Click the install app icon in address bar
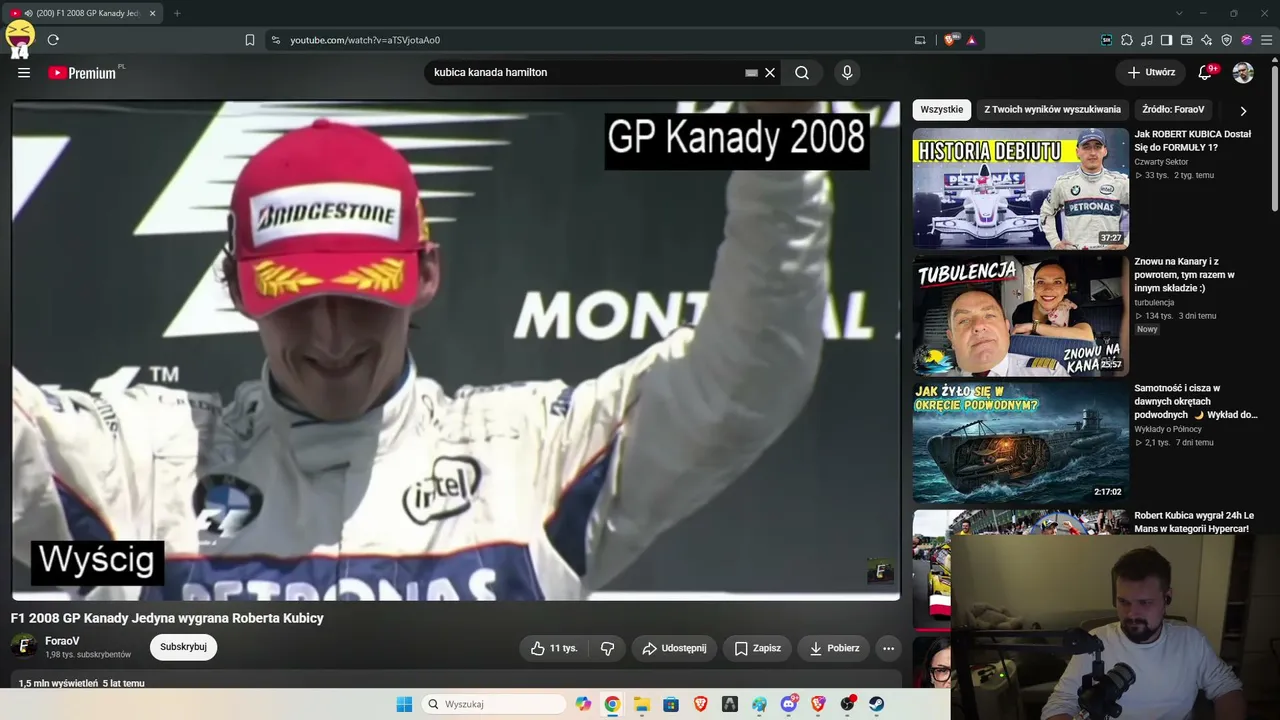The height and width of the screenshot is (720, 1280). pos(920,40)
